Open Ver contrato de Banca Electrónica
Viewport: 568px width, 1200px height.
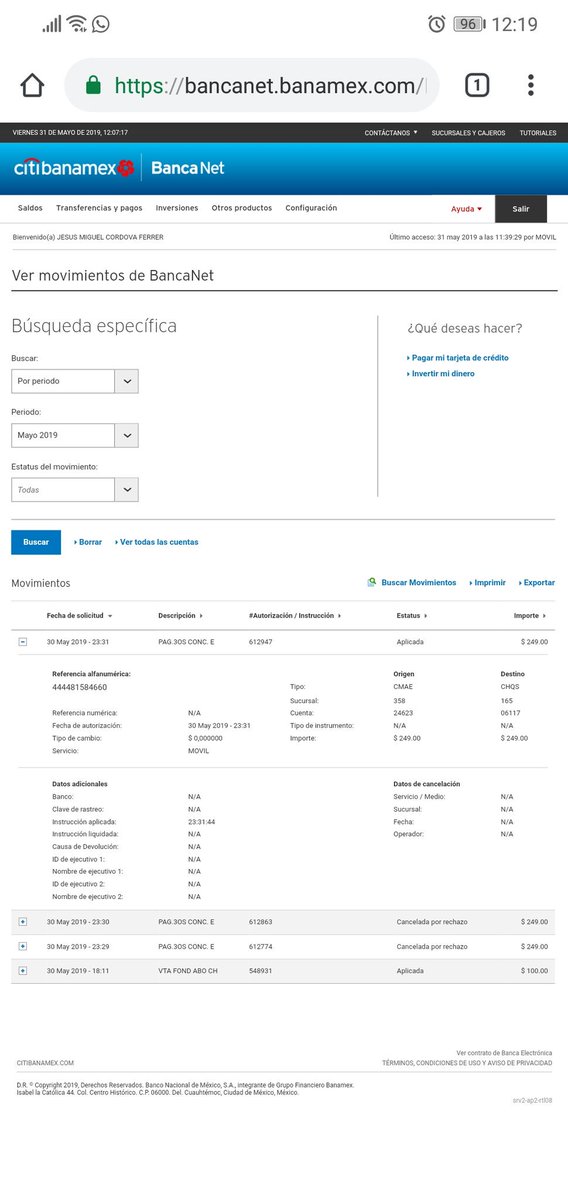[504, 1053]
